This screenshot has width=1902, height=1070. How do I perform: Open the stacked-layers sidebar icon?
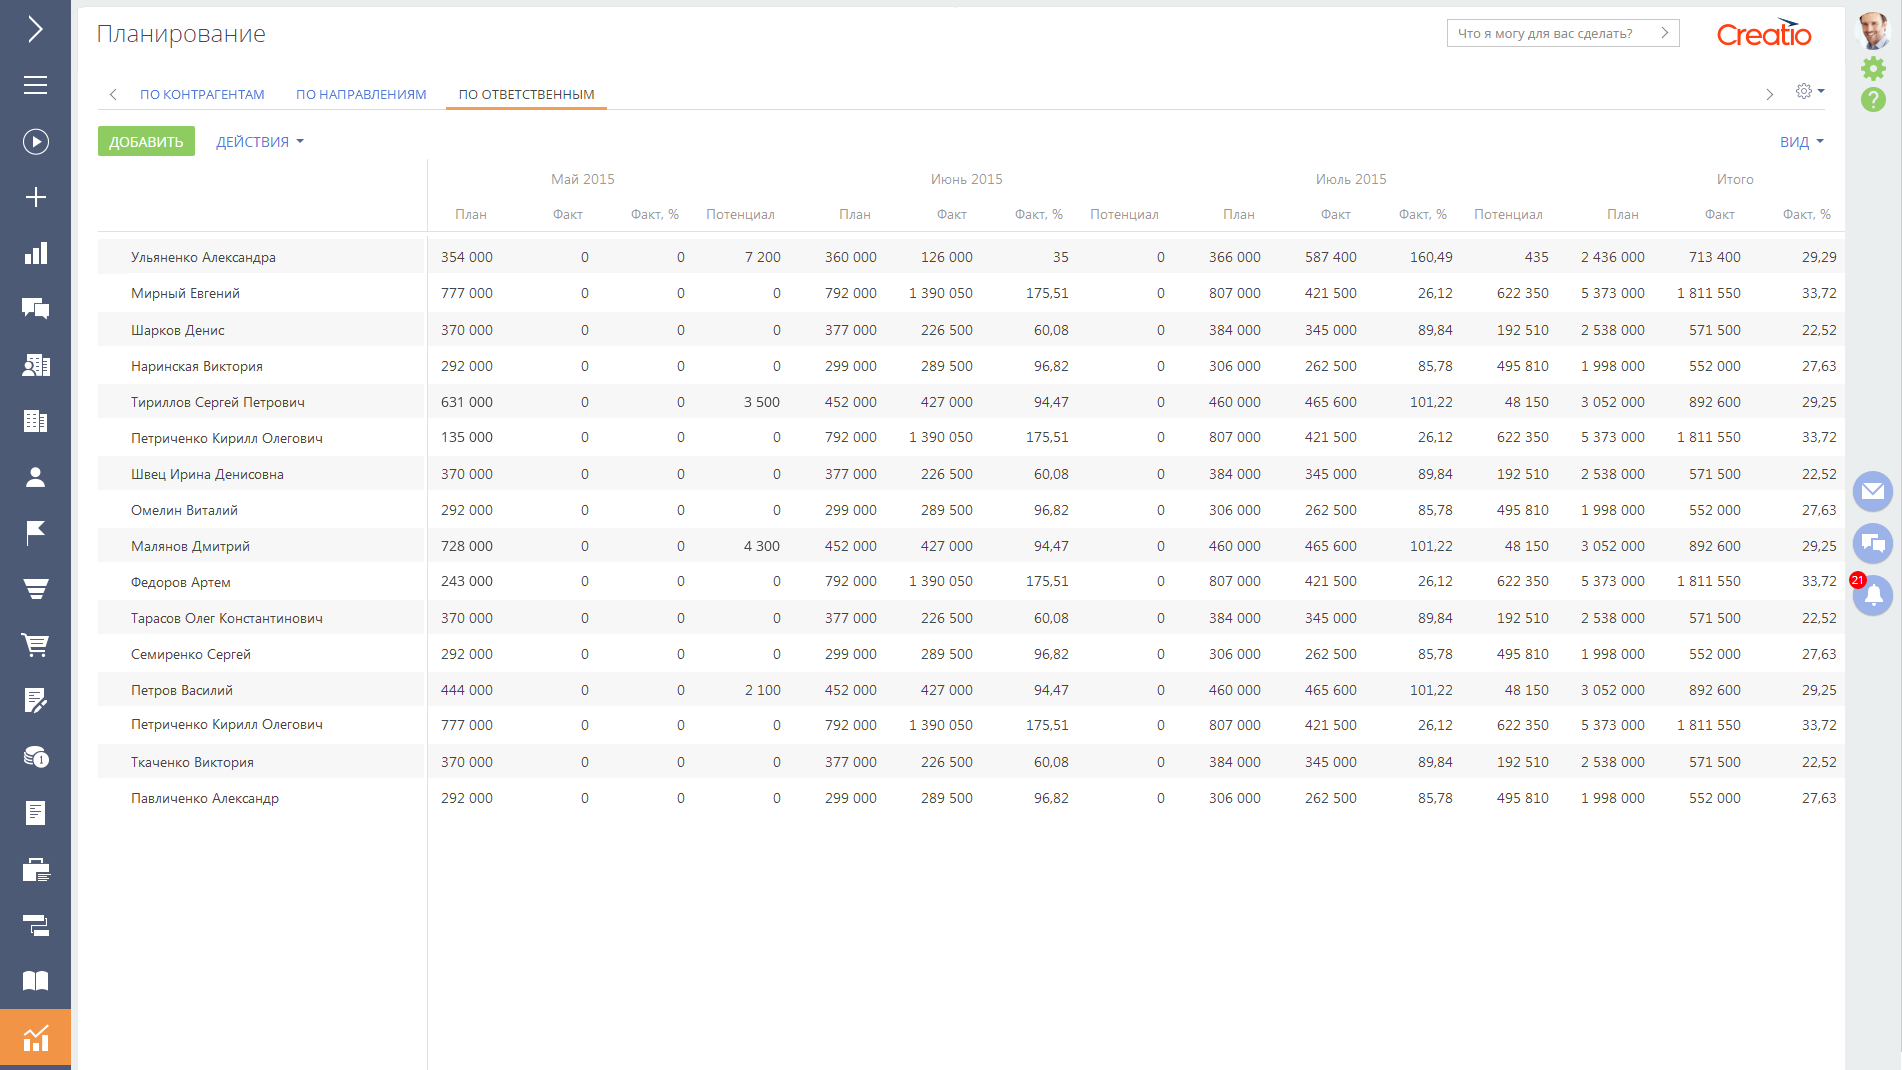[35, 925]
